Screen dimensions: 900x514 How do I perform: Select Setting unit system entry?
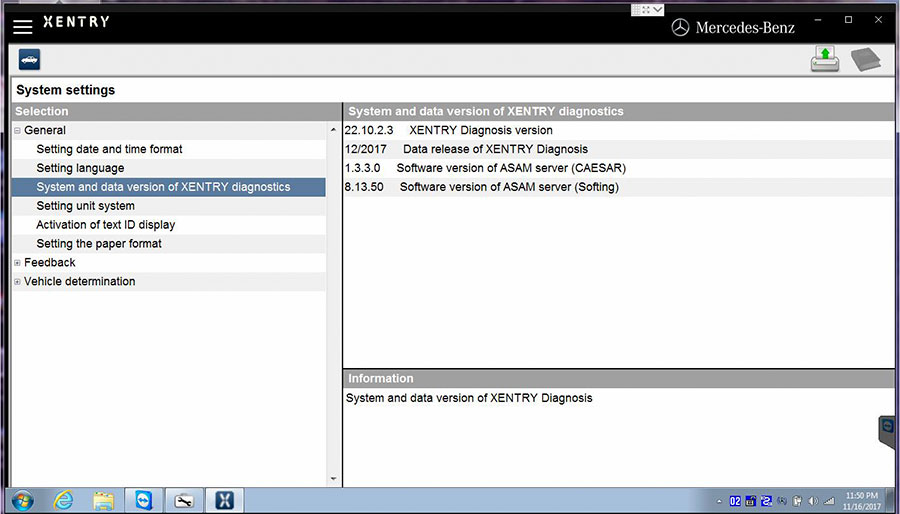point(85,206)
